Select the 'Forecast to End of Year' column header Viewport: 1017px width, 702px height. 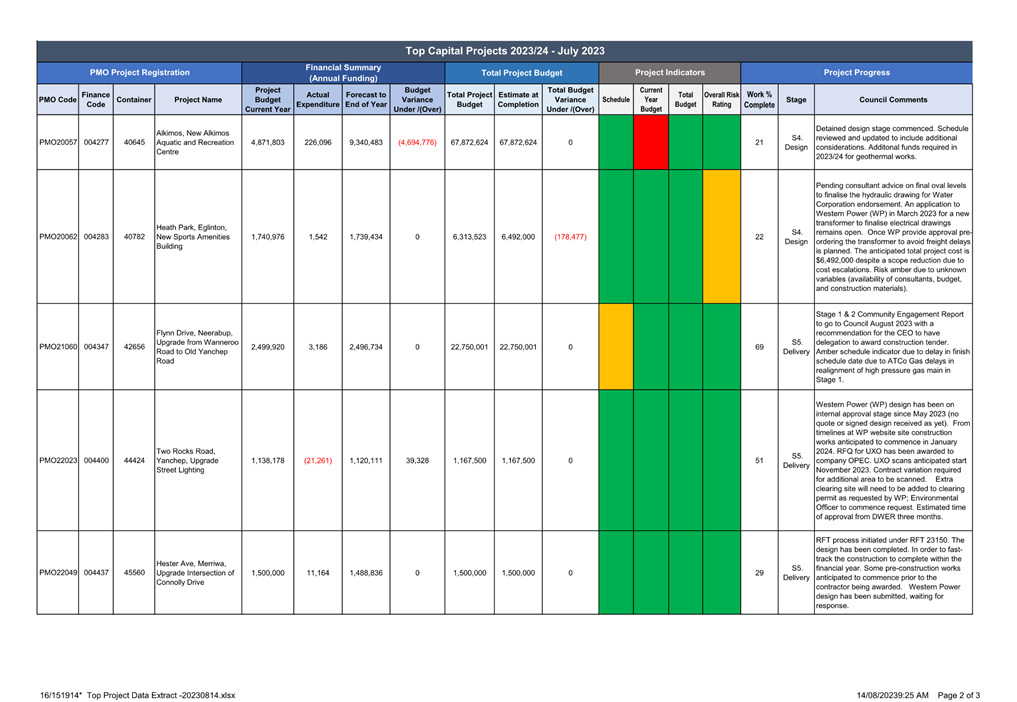(366, 100)
